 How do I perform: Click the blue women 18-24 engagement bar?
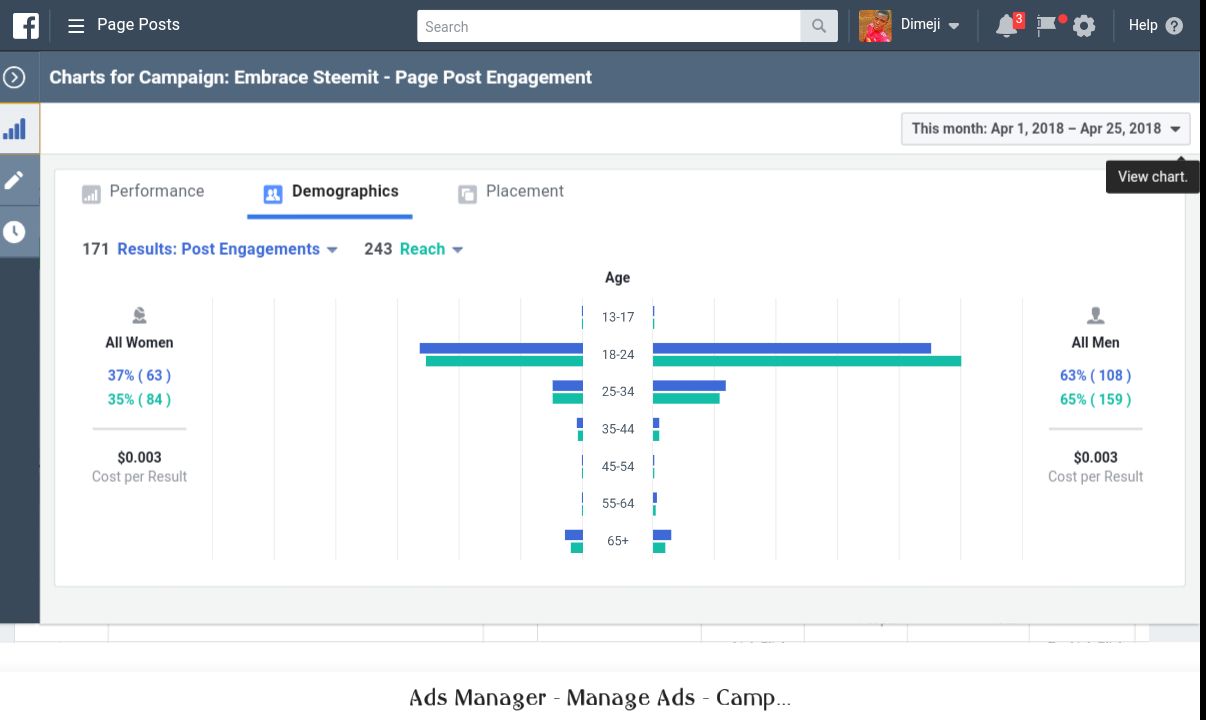[x=501, y=348]
